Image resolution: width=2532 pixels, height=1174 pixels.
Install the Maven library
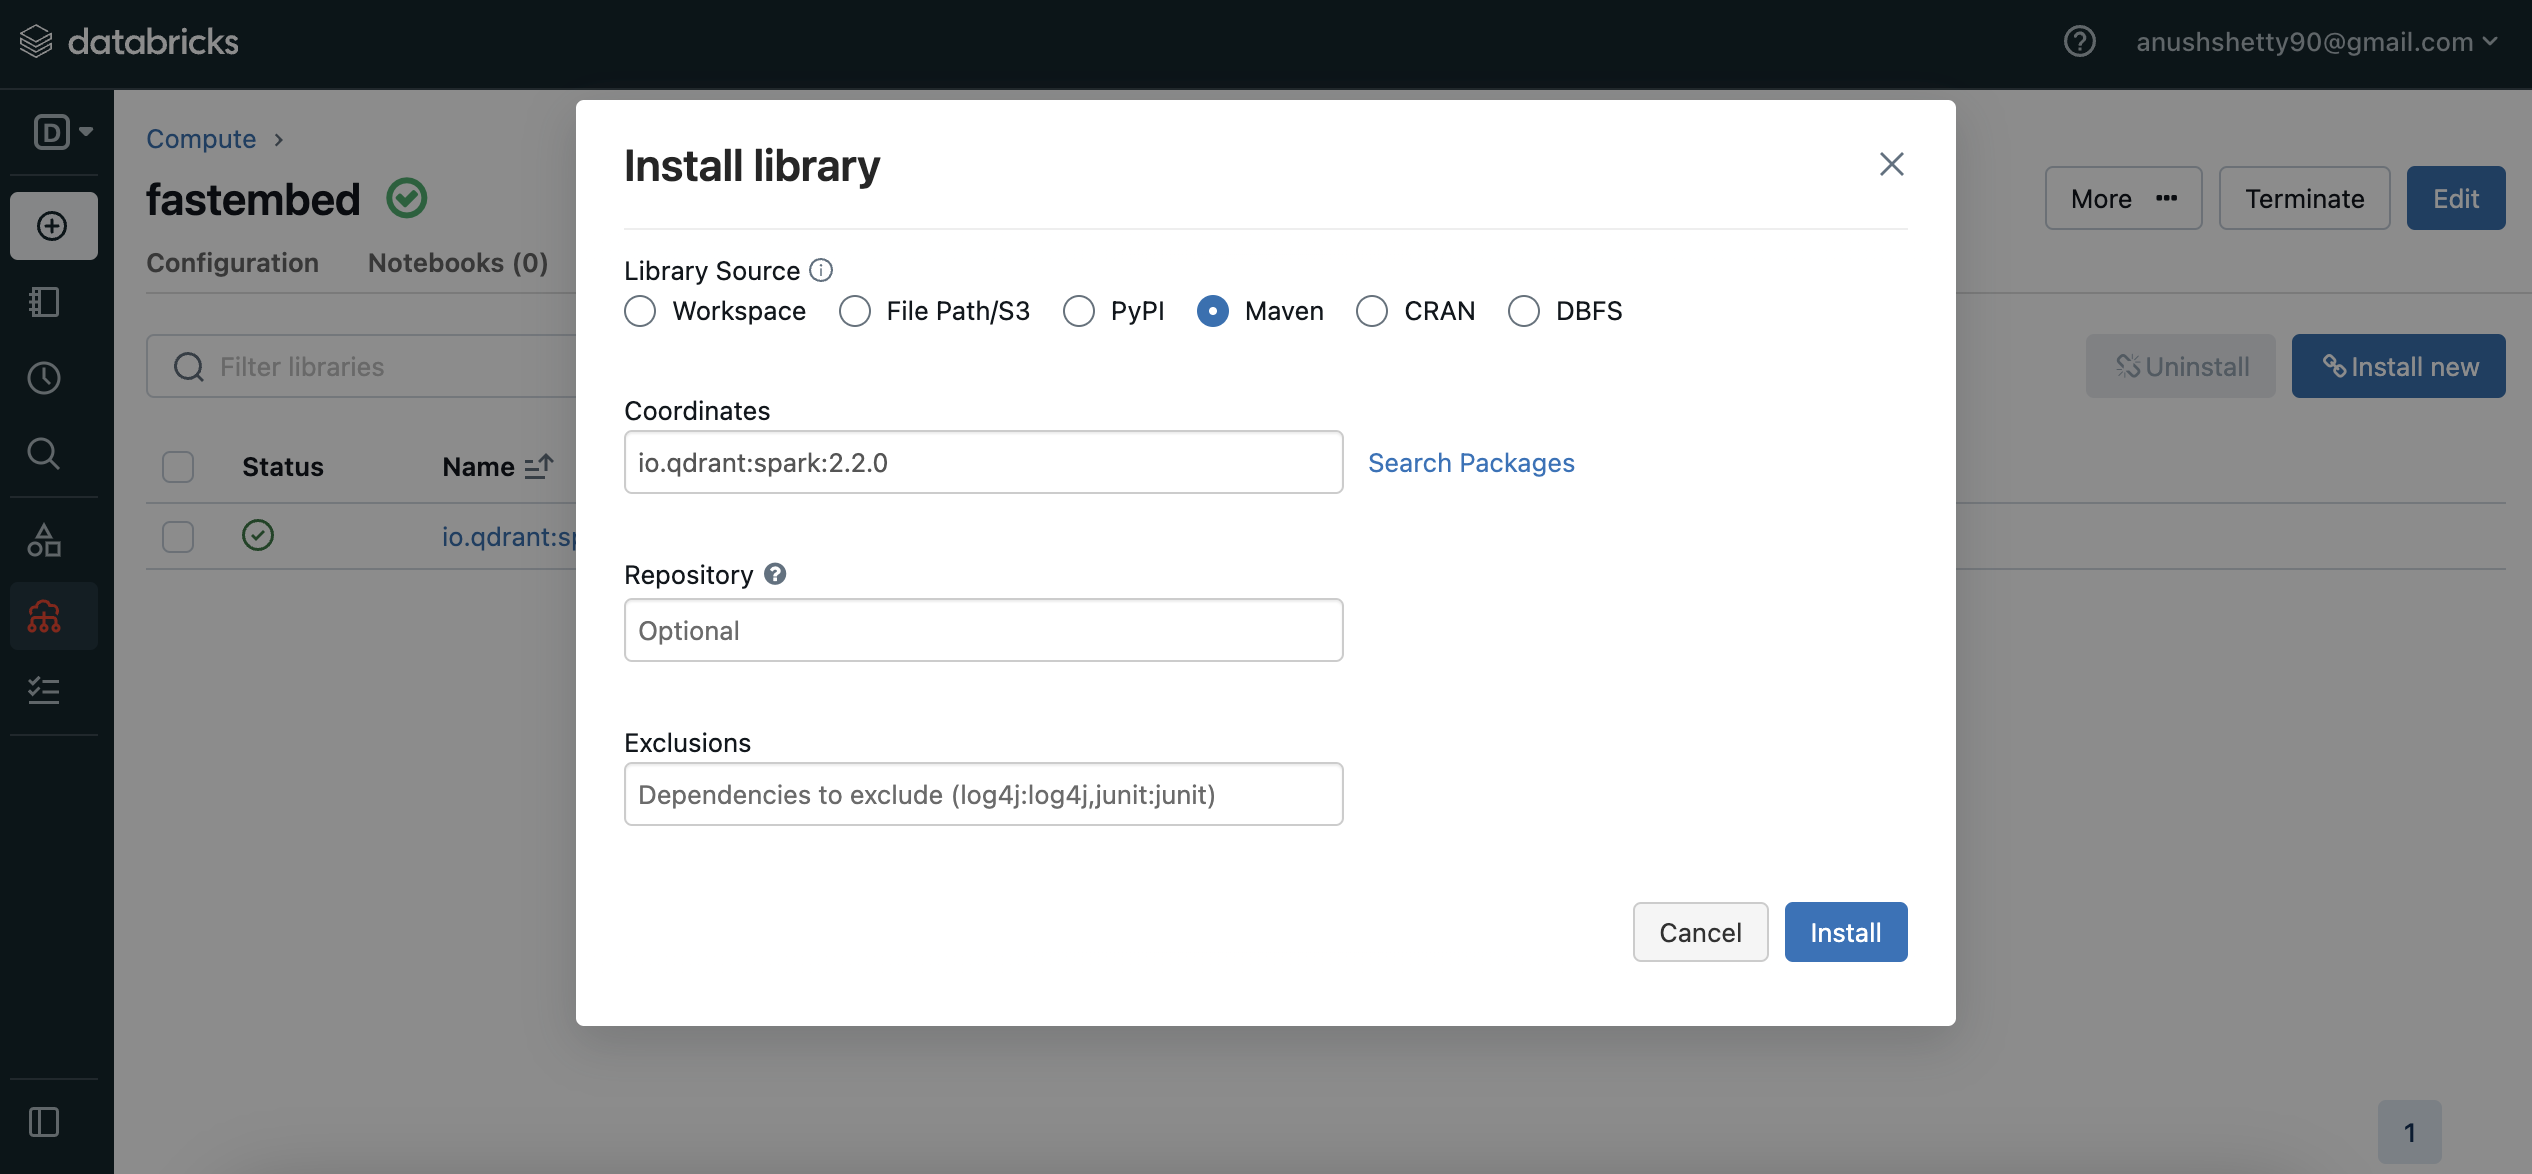(x=1844, y=931)
